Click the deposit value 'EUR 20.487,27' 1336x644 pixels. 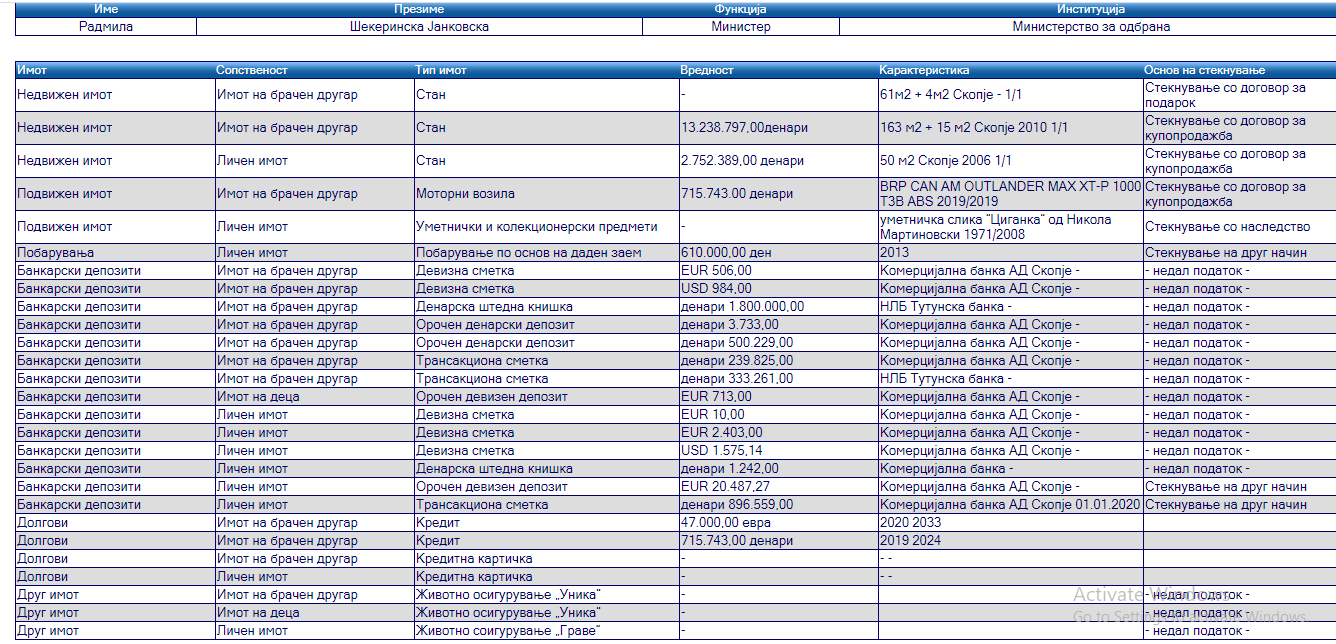(725, 487)
